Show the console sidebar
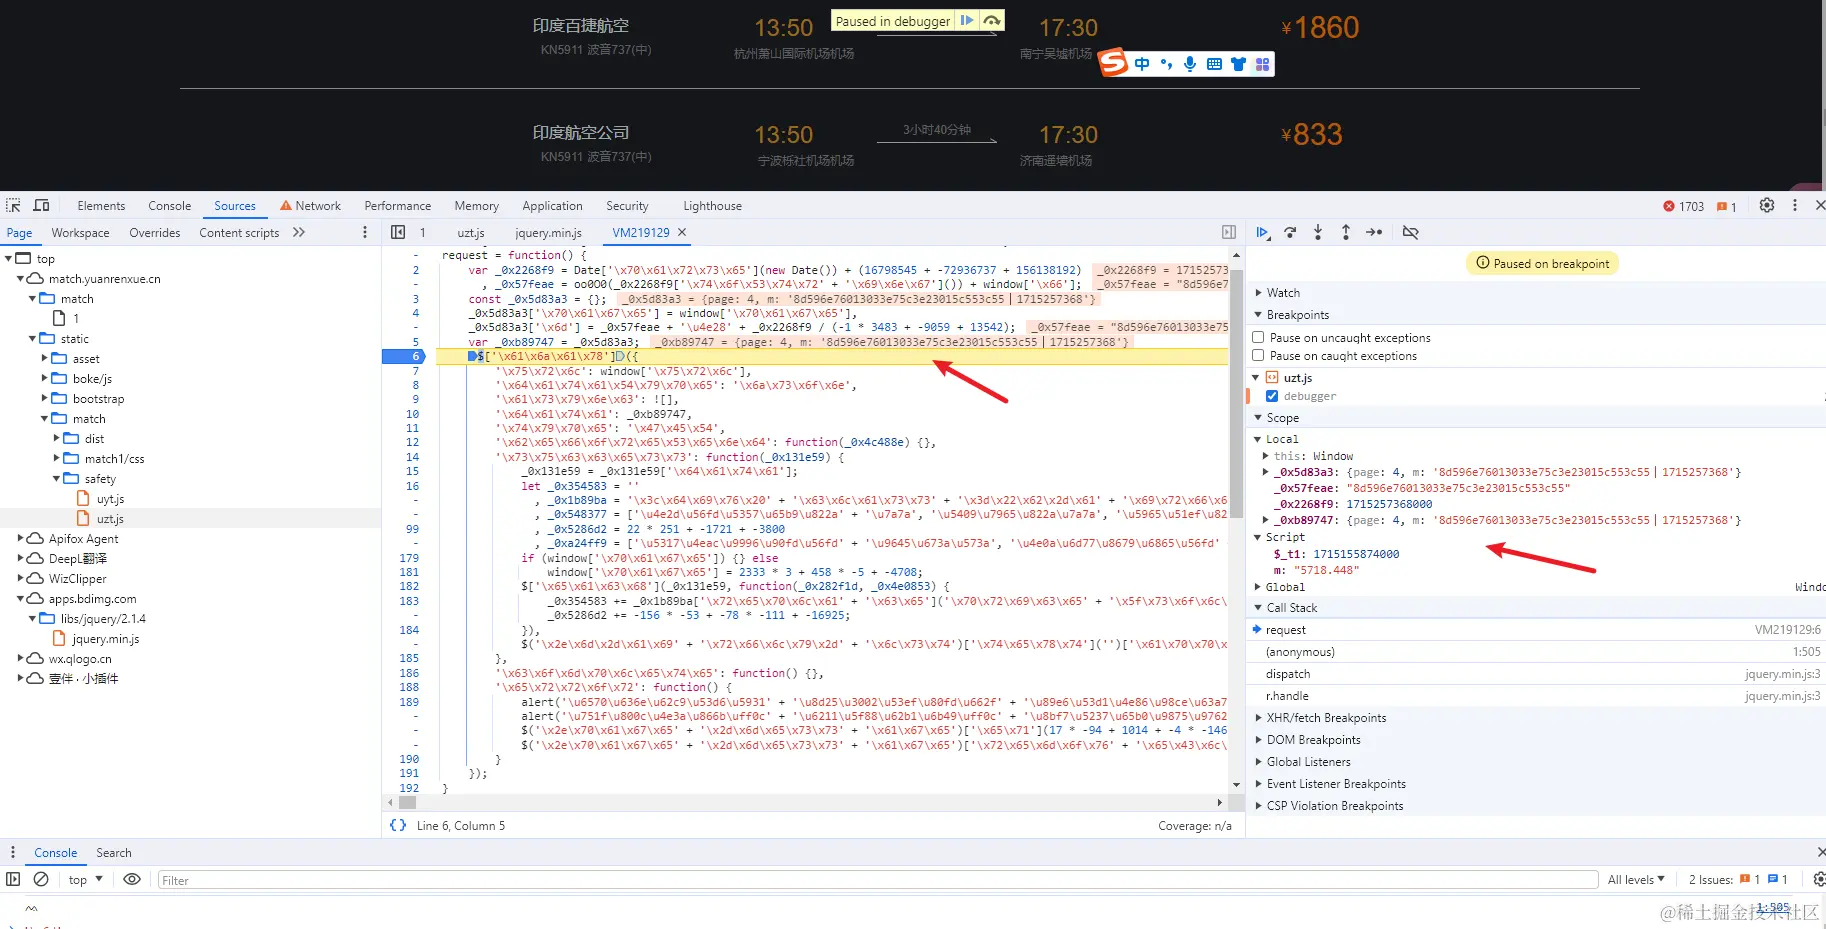The width and height of the screenshot is (1826, 929). 13,879
